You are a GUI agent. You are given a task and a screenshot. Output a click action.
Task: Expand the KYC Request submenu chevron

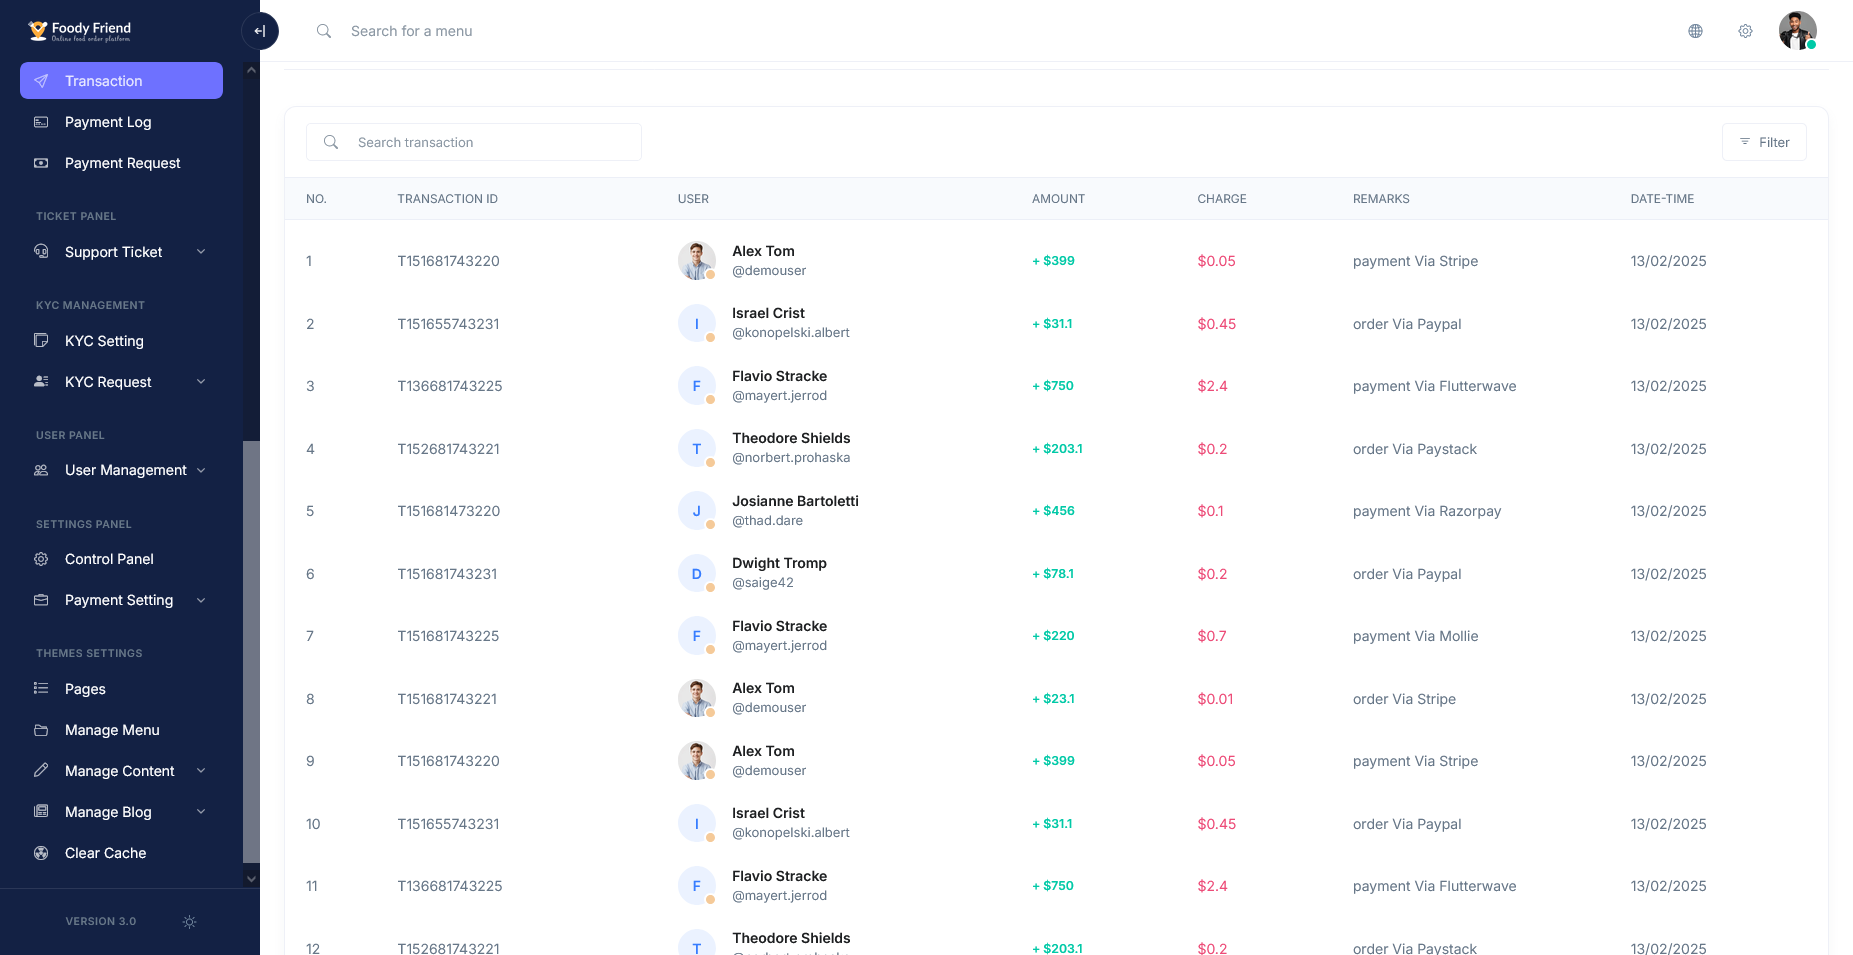click(x=201, y=382)
